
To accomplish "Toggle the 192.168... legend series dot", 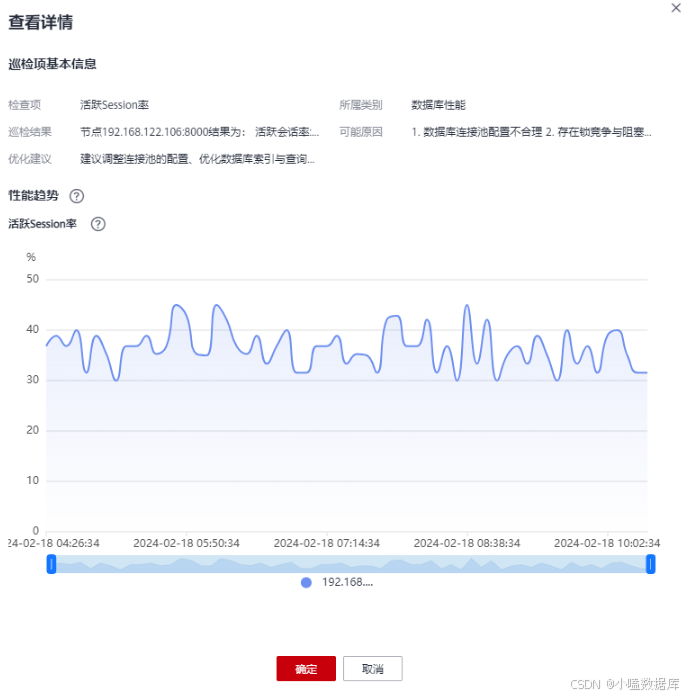I will [306, 583].
